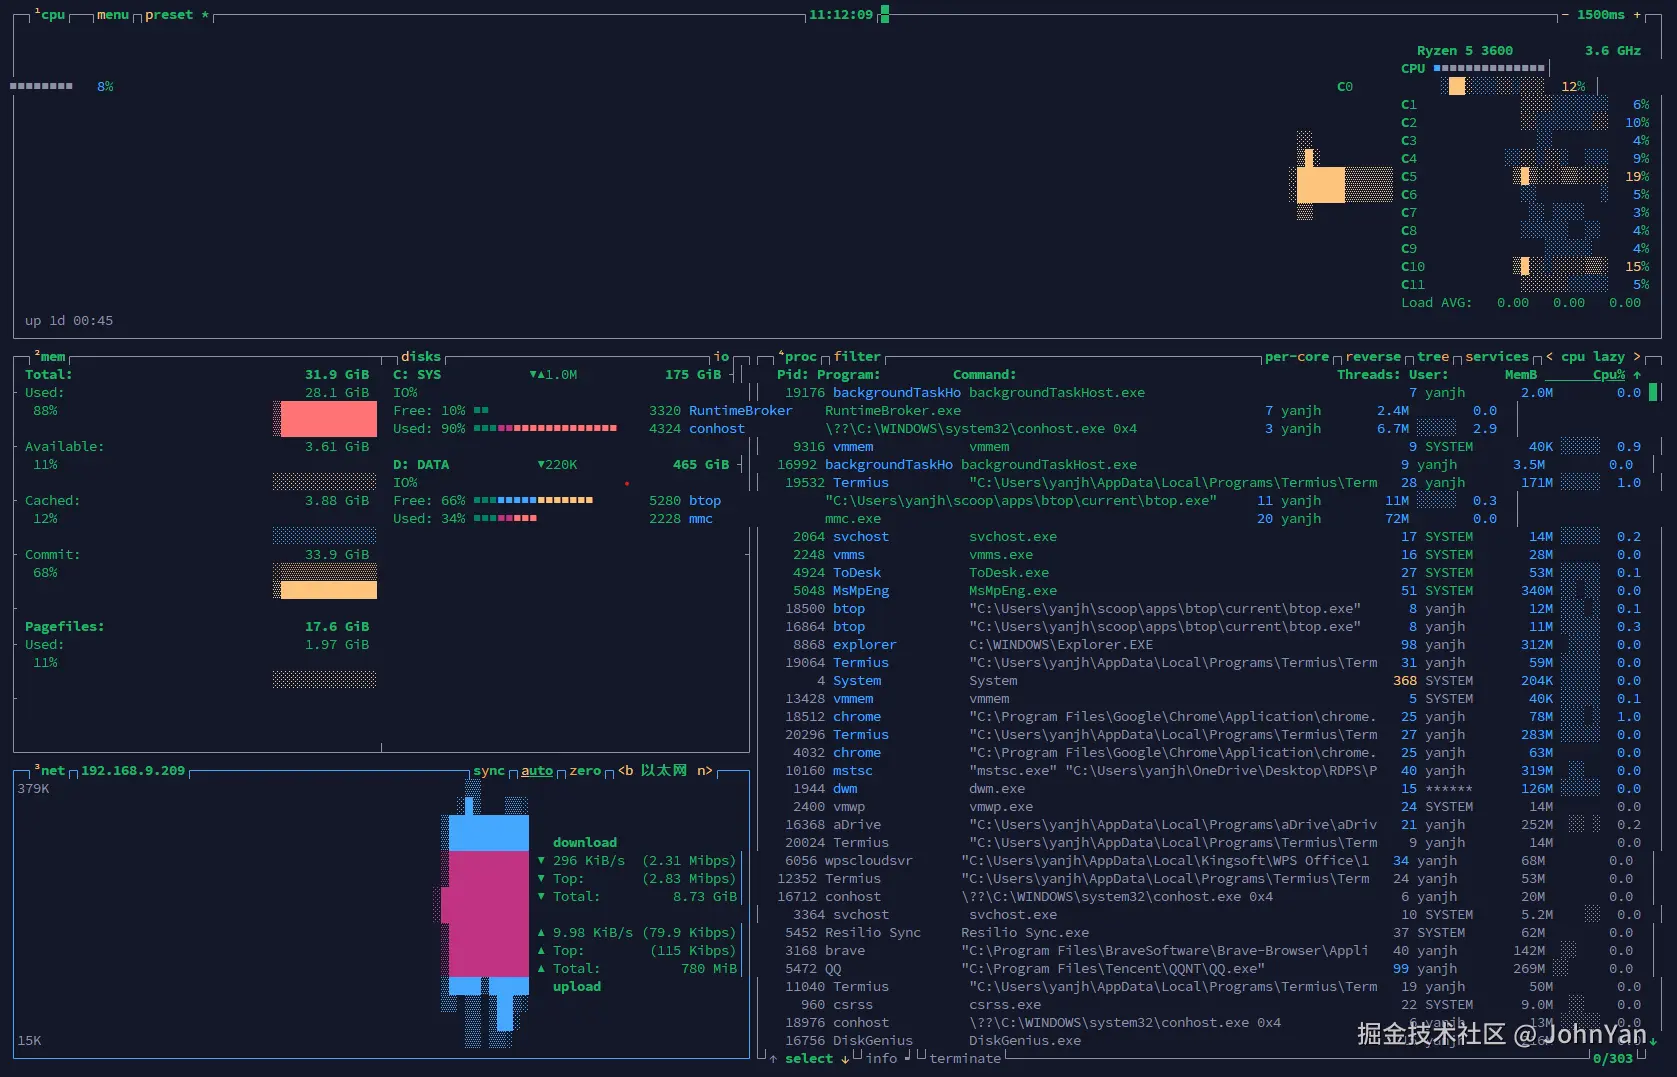Click the Pid: column header

(793, 375)
